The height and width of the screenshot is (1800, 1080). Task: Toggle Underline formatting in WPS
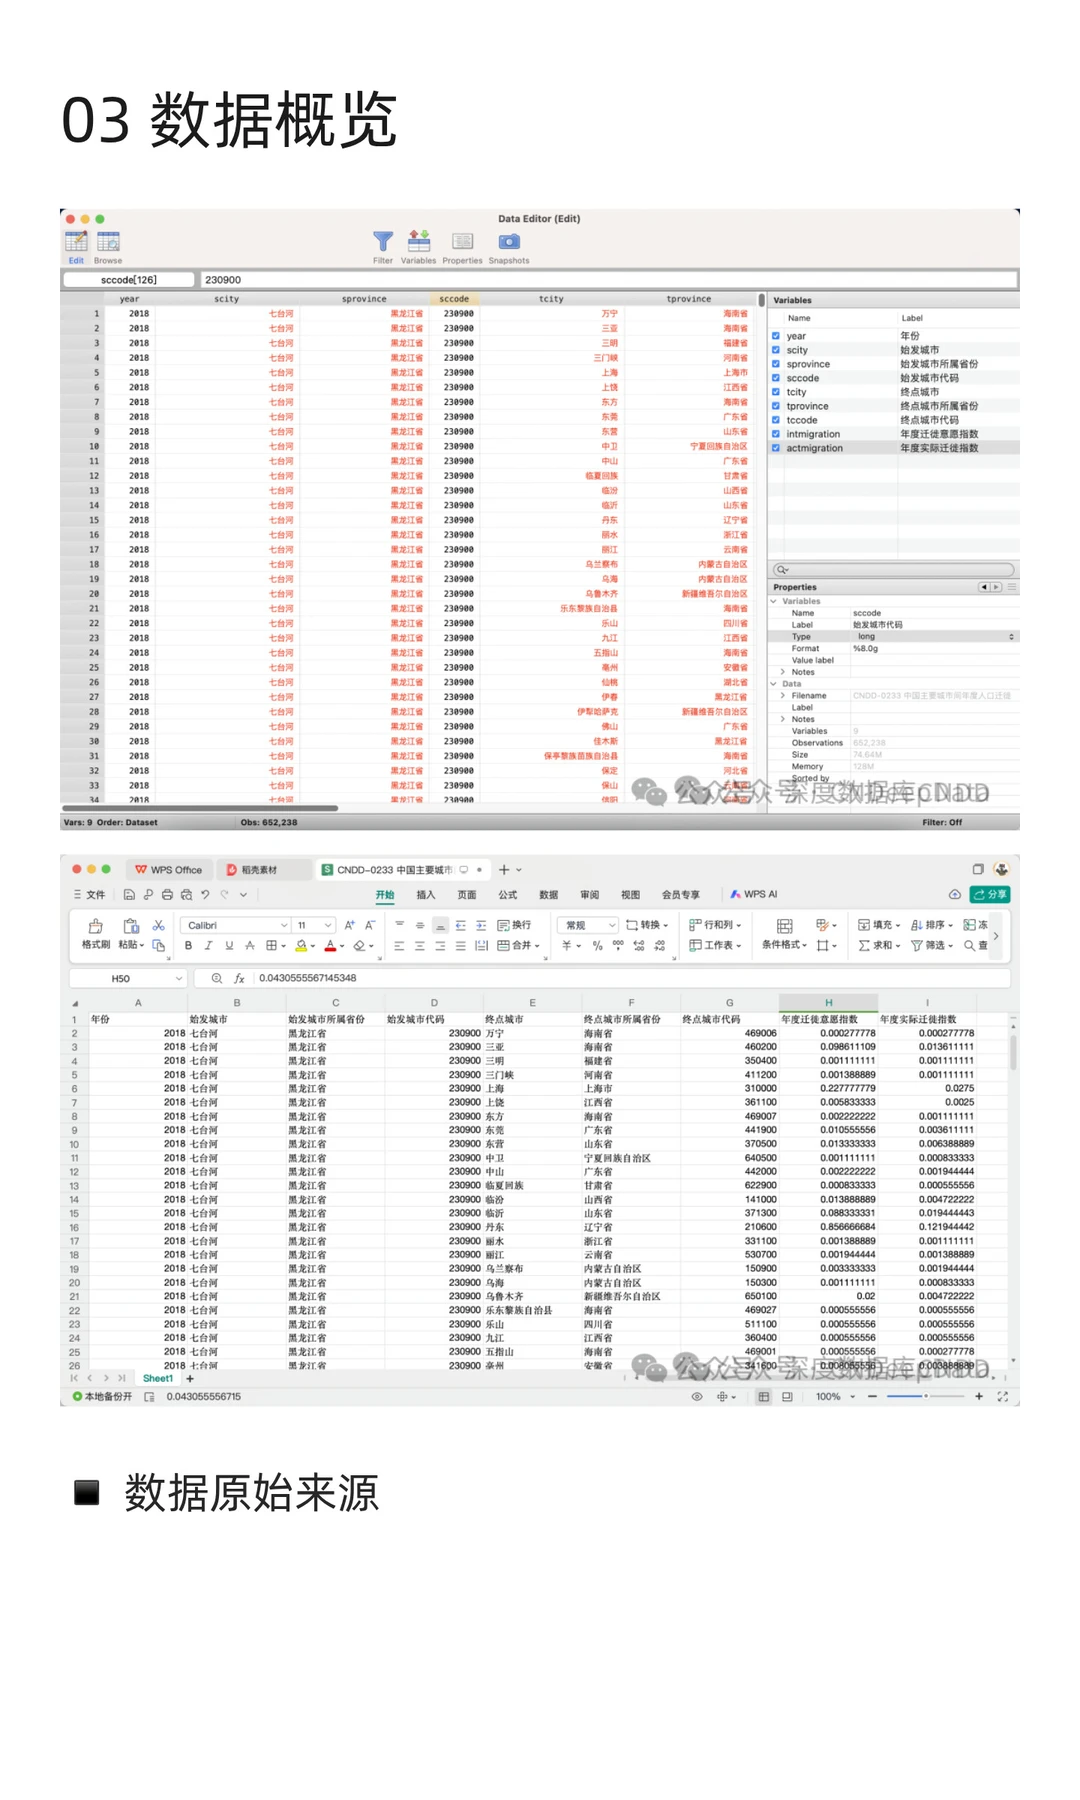[229, 945]
